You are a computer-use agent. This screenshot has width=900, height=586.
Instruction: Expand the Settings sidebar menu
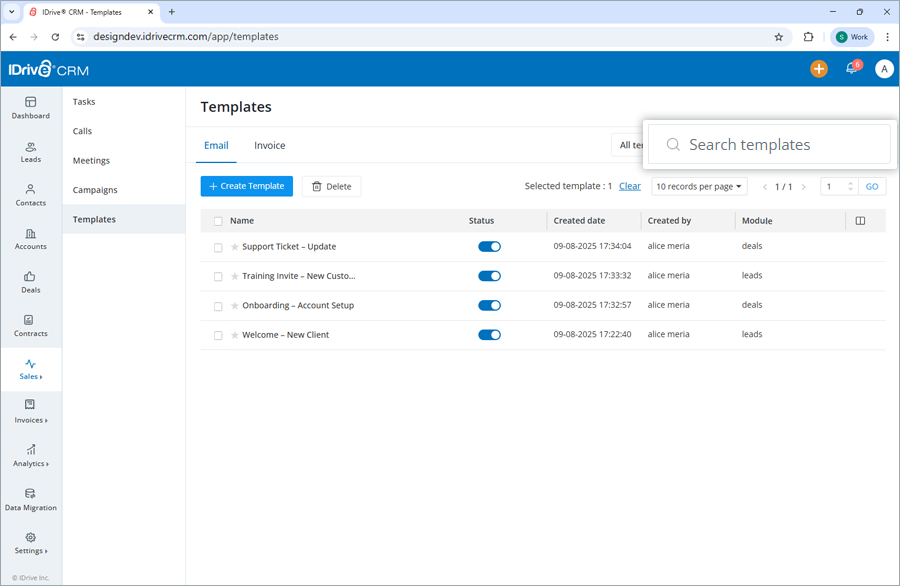click(x=31, y=545)
